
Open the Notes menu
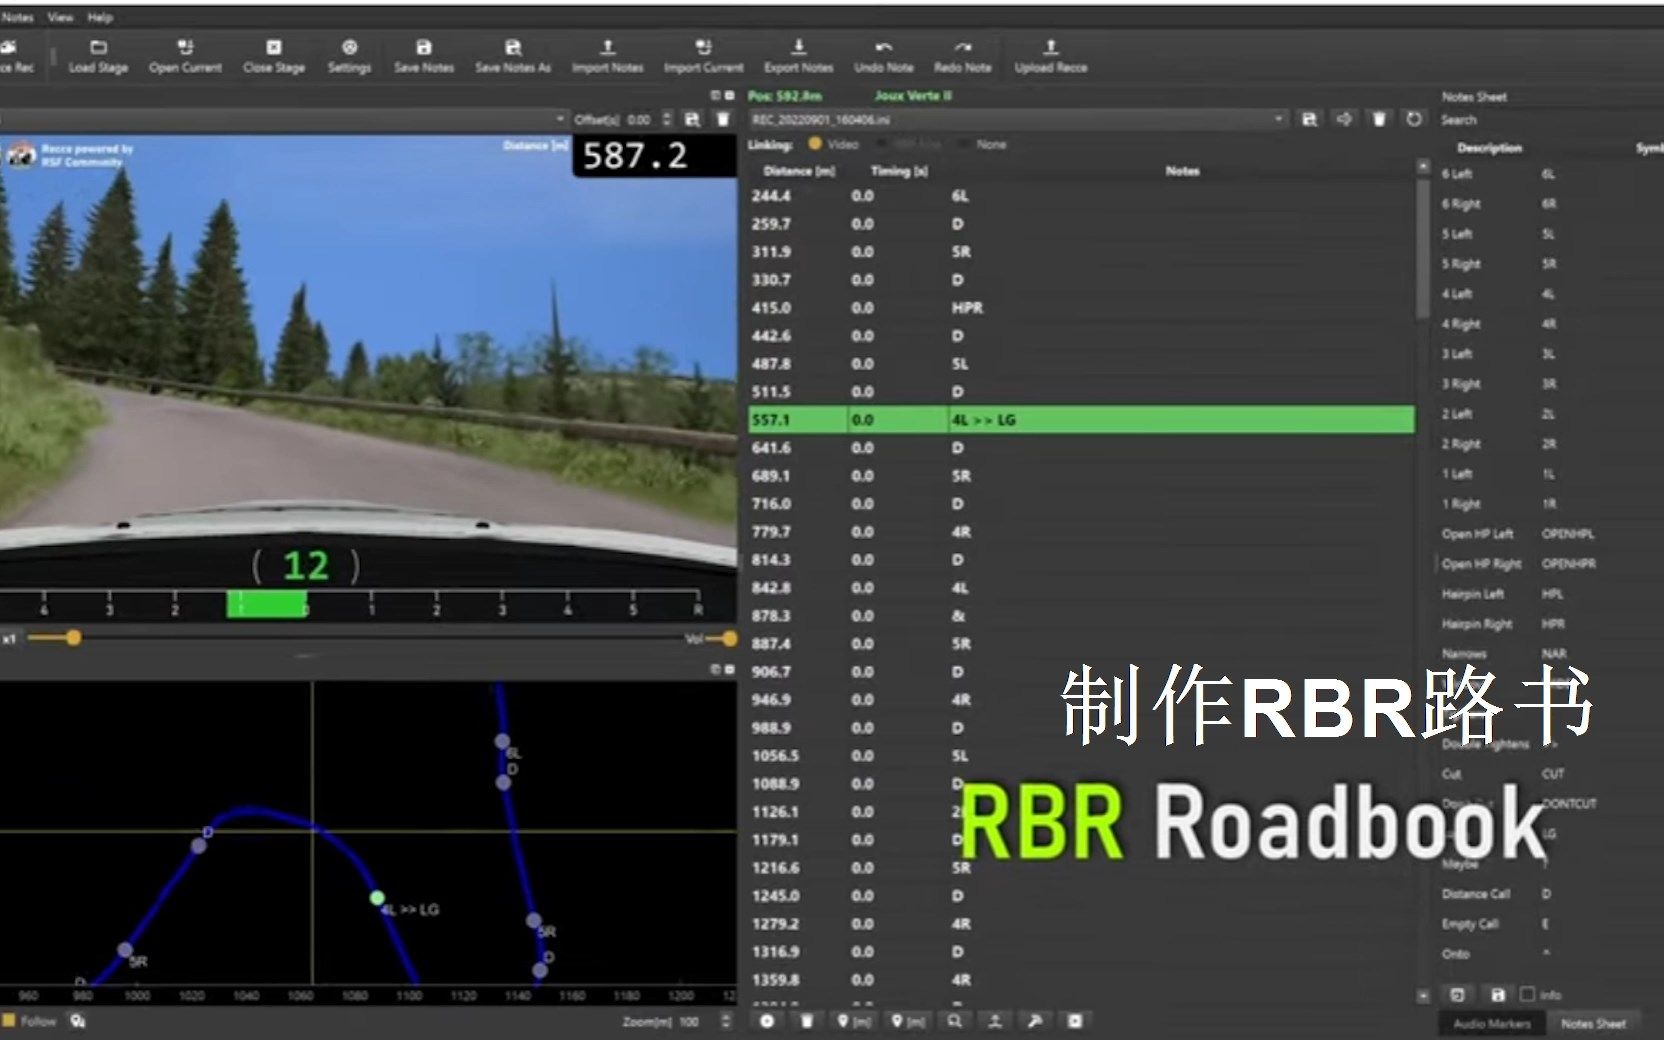pos(16,17)
